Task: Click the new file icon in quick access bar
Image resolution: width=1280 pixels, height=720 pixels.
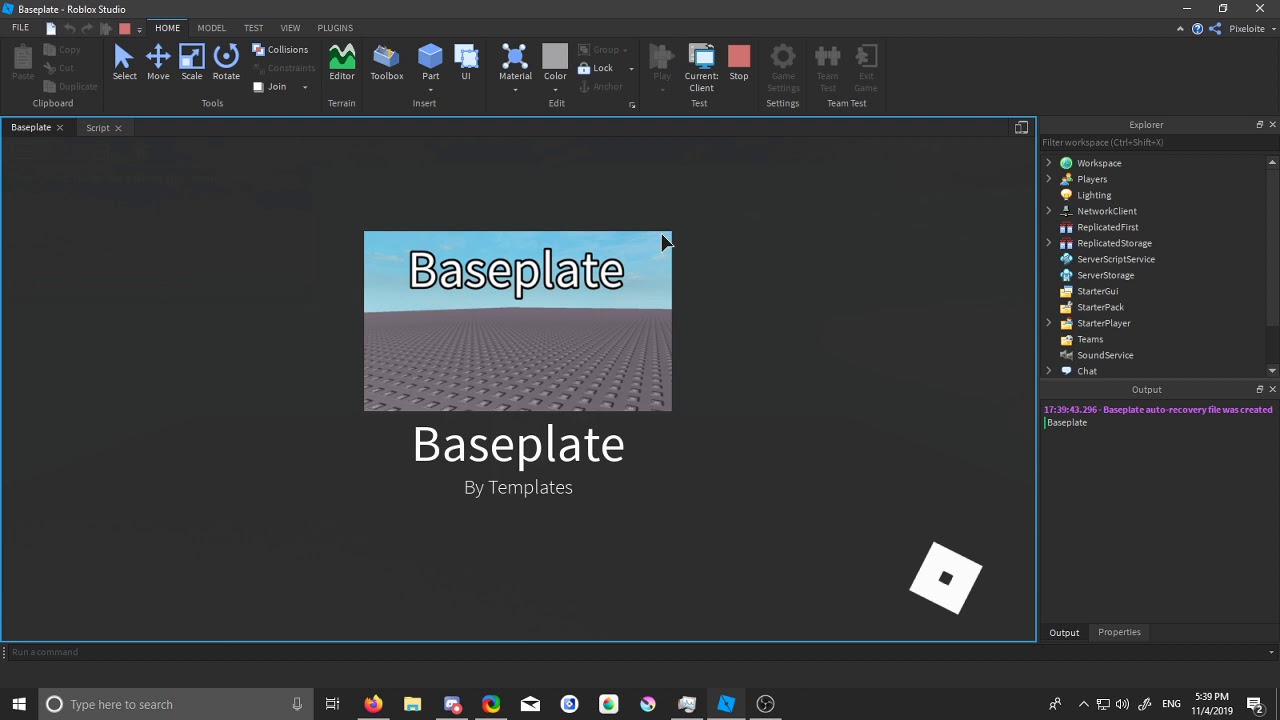Action: 51,28
